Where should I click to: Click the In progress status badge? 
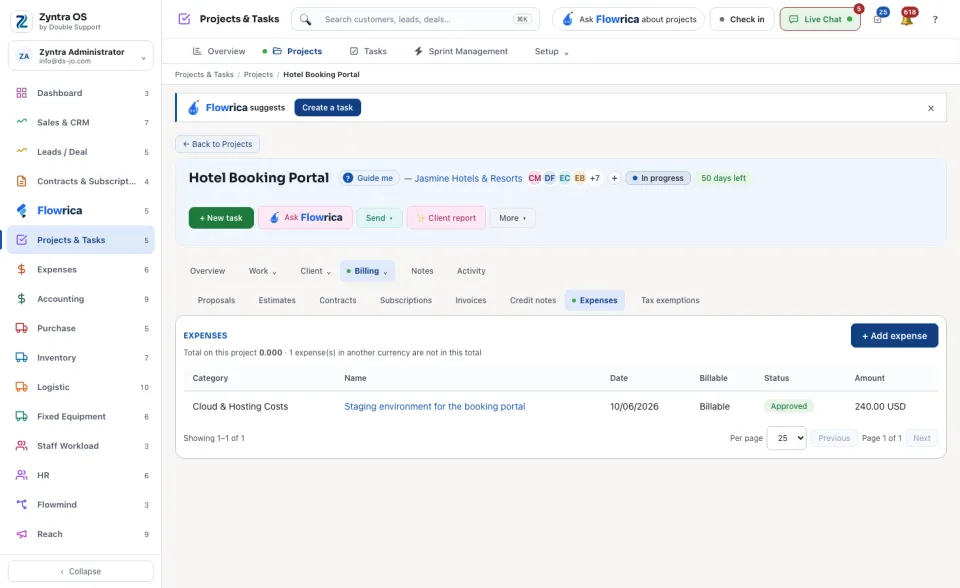click(x=658, y=178)
